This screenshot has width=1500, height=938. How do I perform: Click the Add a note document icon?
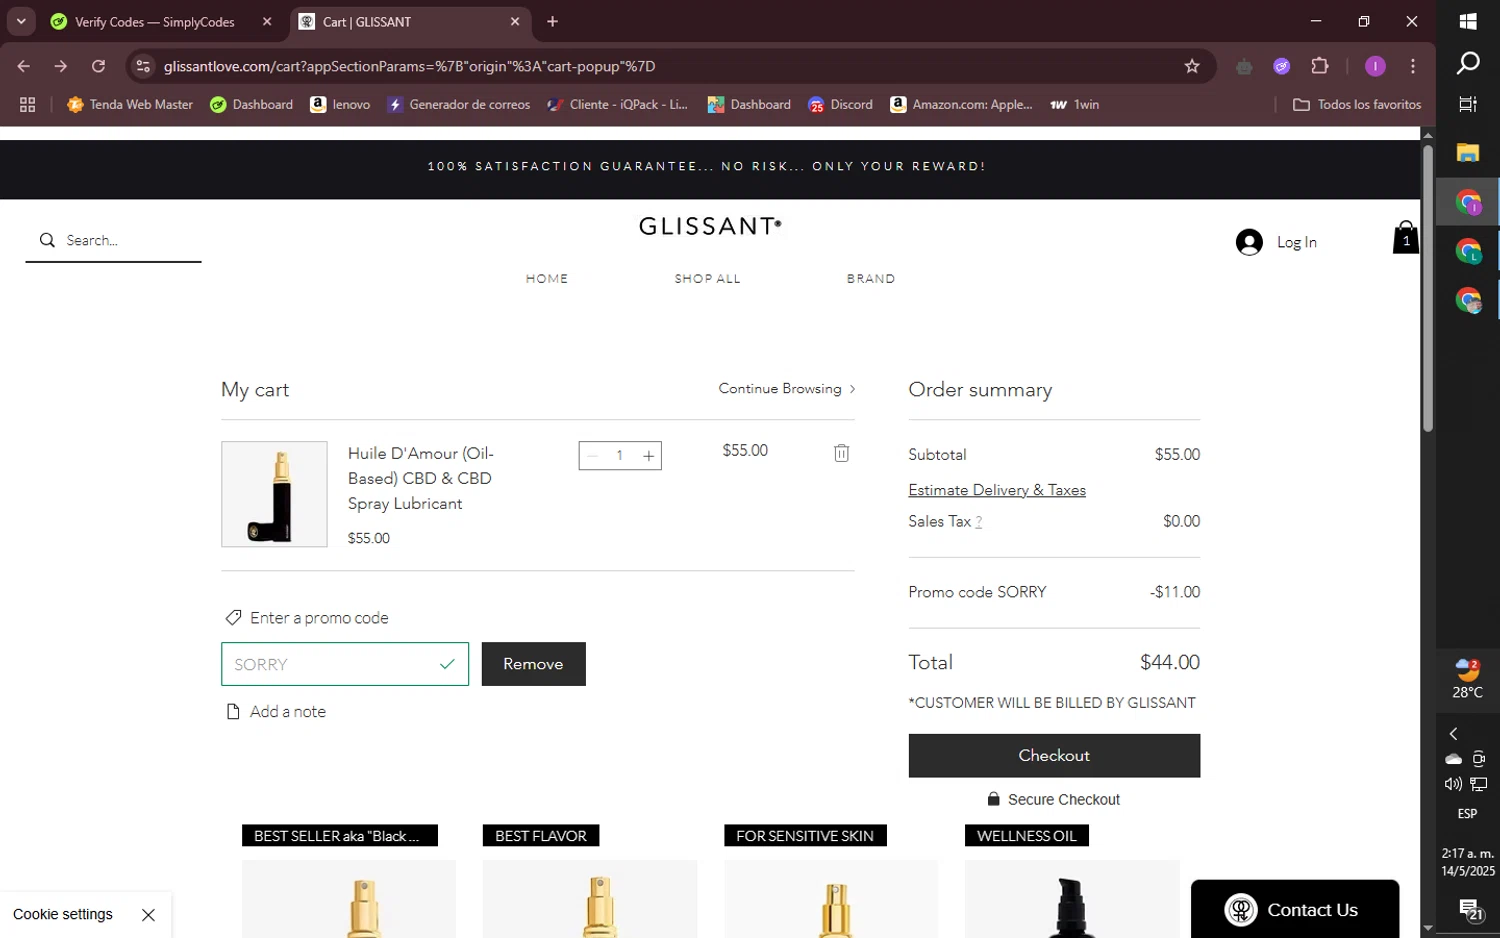point(233,712)
